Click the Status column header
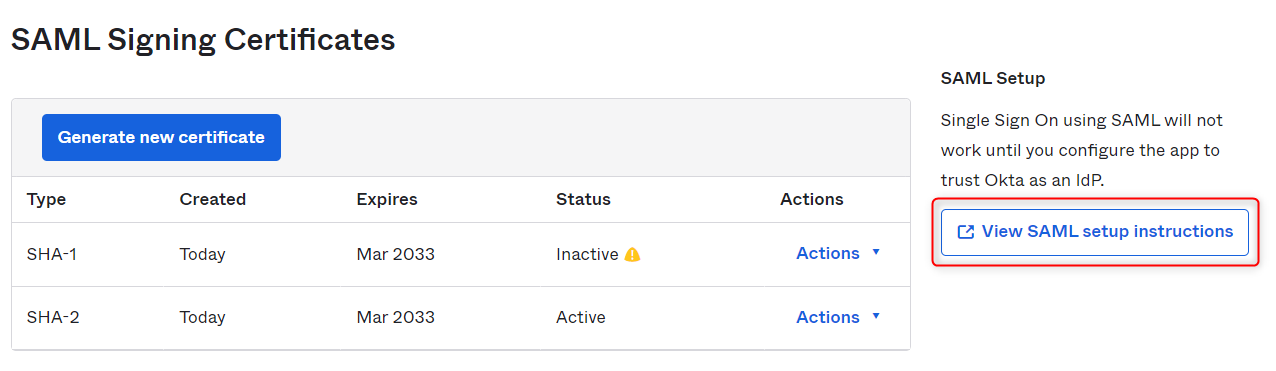Screen dimensions: 1276x371 (x=583, y=199)
